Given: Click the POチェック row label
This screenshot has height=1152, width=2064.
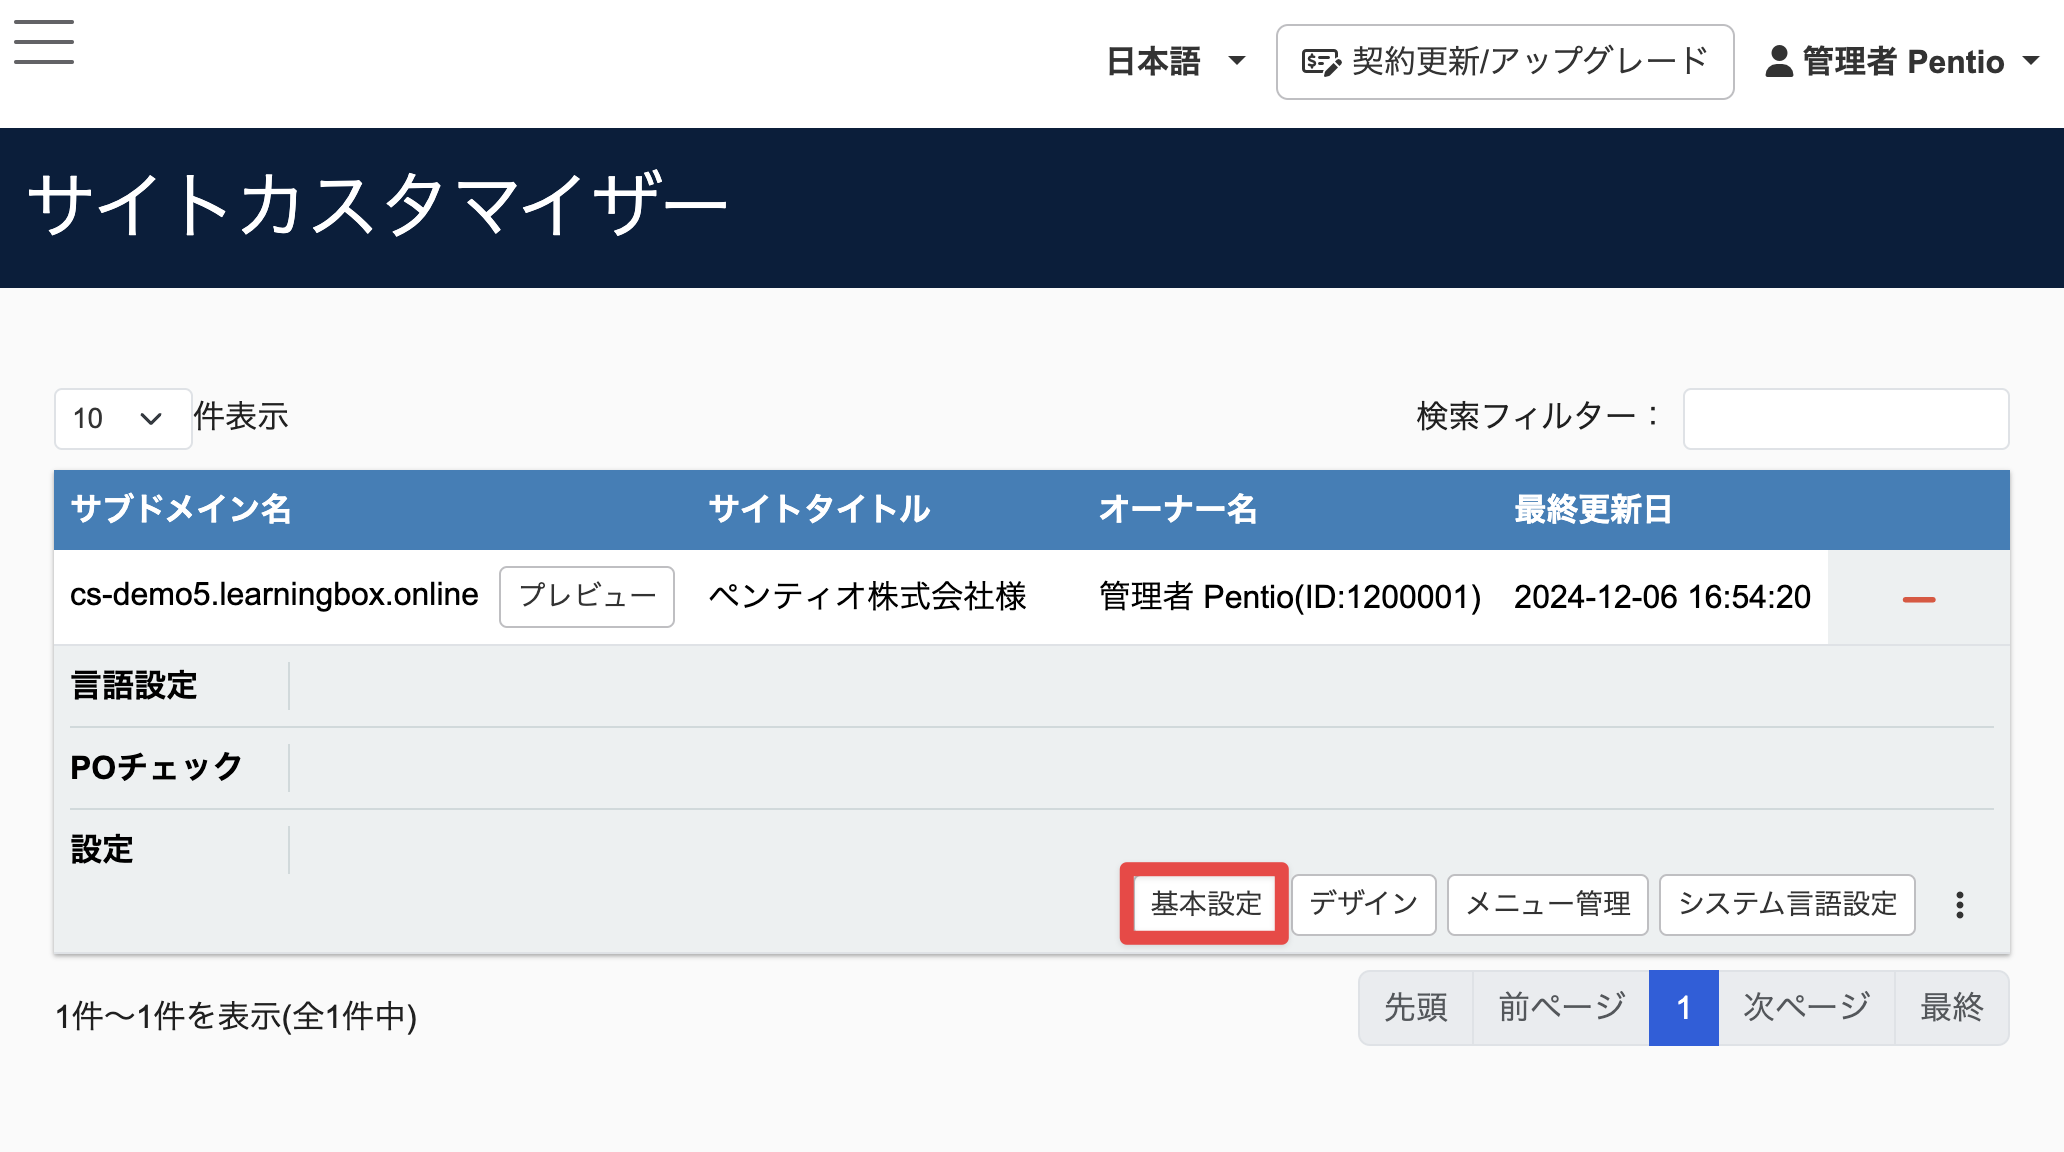Looking at the screenshot, I should pos(156,768).
